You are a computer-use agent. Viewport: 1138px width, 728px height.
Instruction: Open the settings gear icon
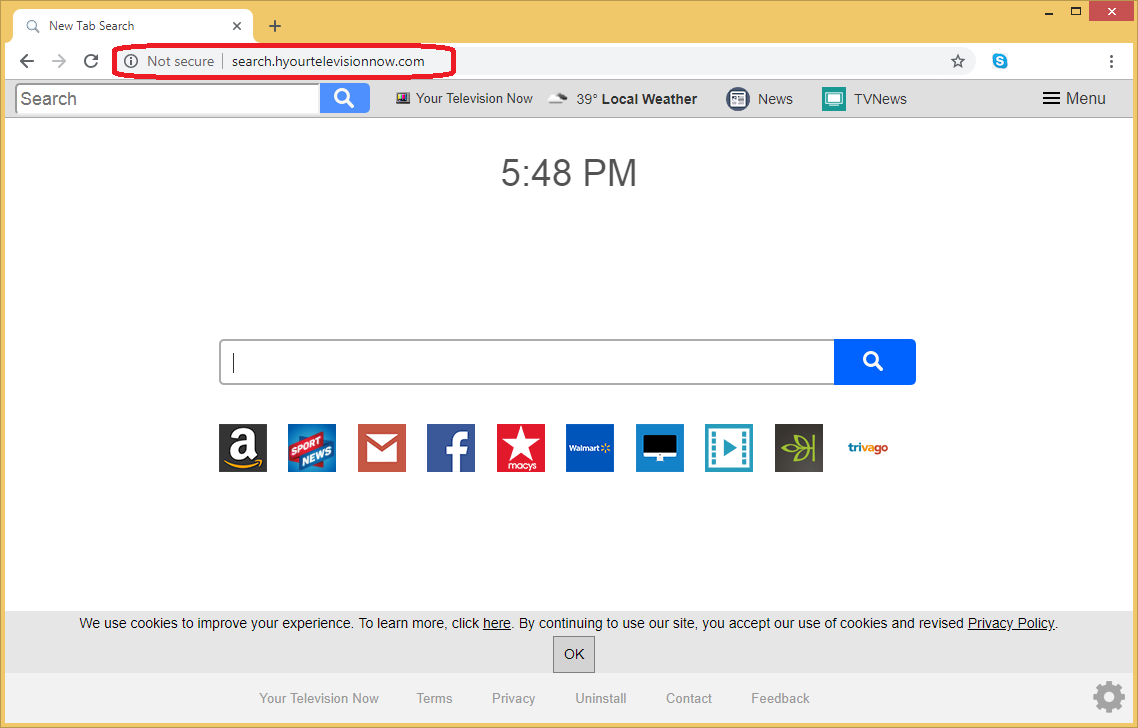coord(1108,696)
